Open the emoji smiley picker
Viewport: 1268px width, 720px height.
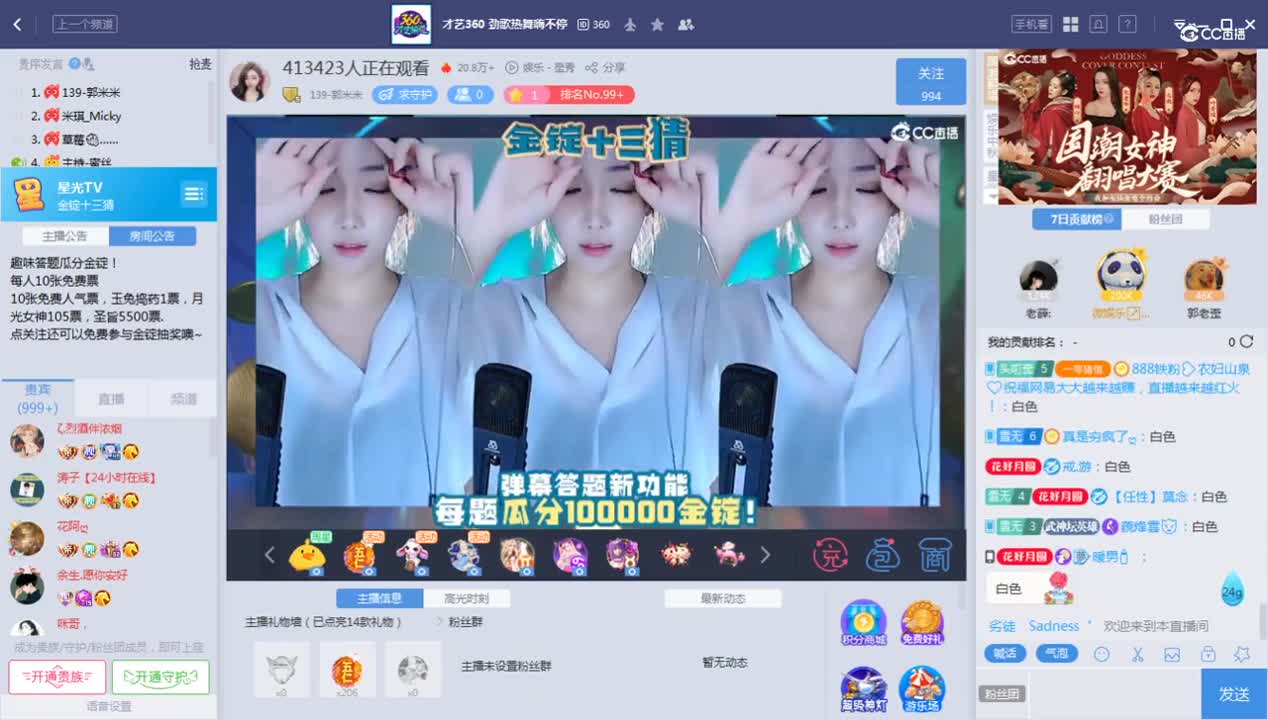(1102, 654)
